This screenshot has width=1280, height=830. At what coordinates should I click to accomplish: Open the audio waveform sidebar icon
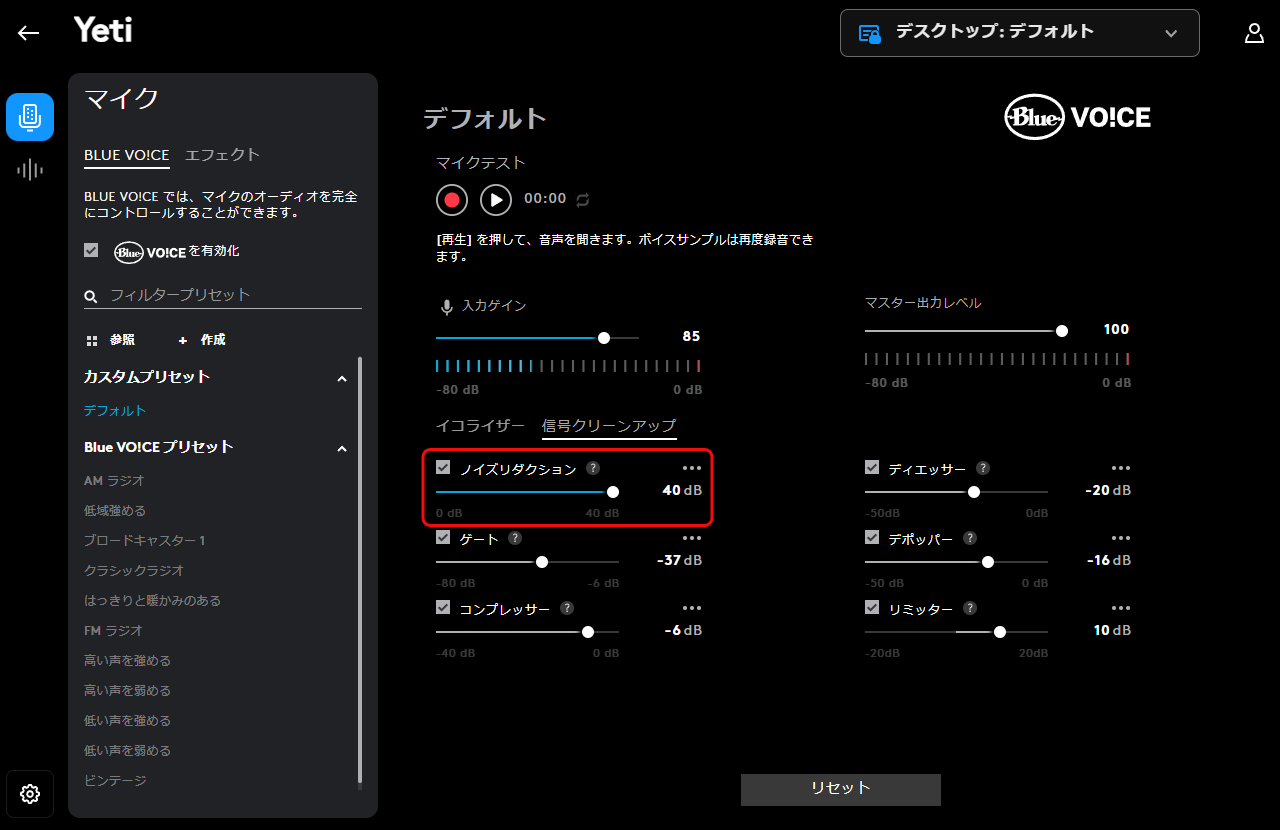click(x=30, y=170)
